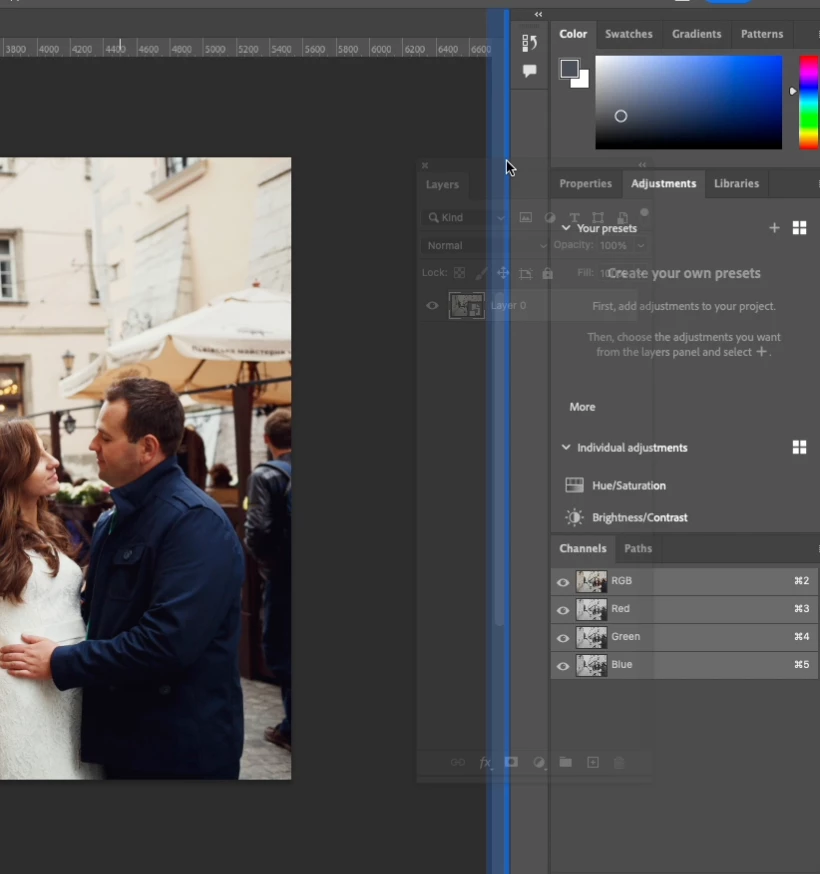
Task: Create a new group folder icon
Action: click(565, 762)
